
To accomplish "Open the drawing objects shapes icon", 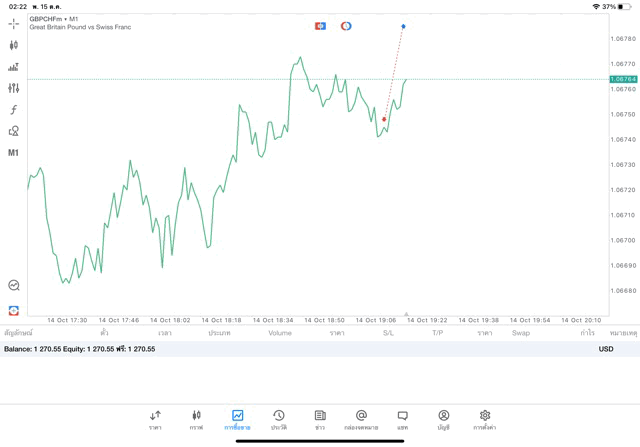I will click(x=13, y=131).
